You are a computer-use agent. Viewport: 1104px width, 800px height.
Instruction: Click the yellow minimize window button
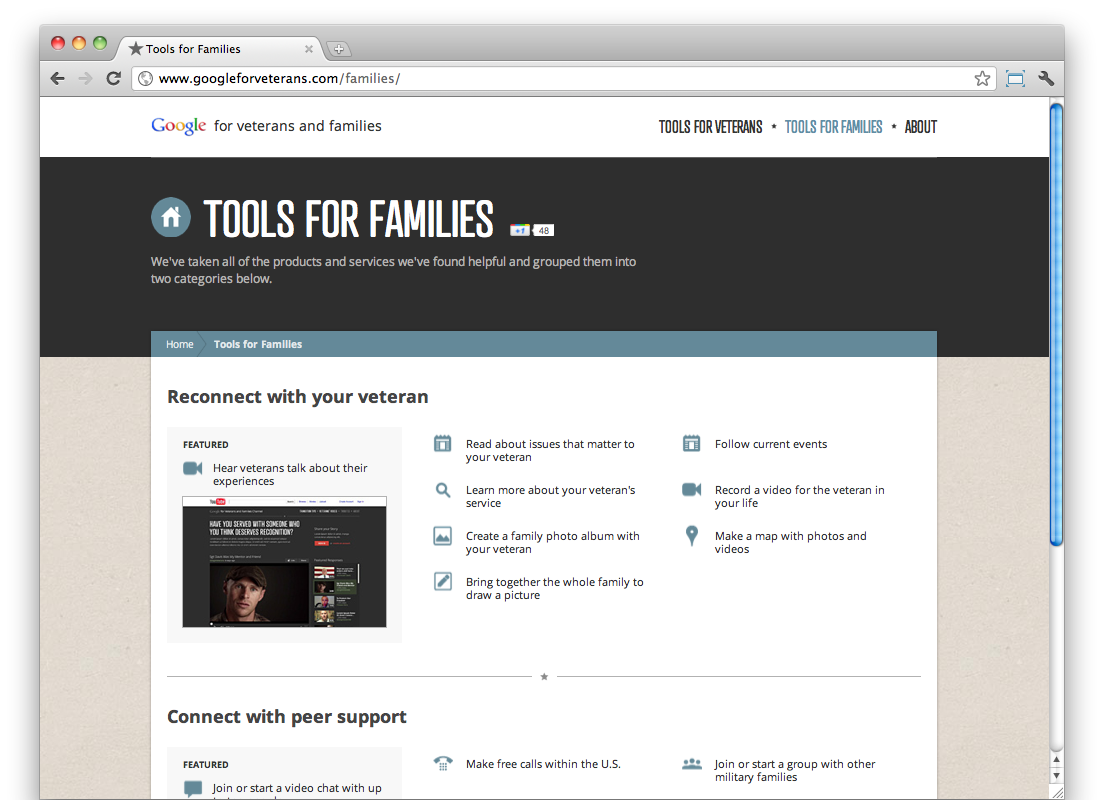tap(79, 43)
